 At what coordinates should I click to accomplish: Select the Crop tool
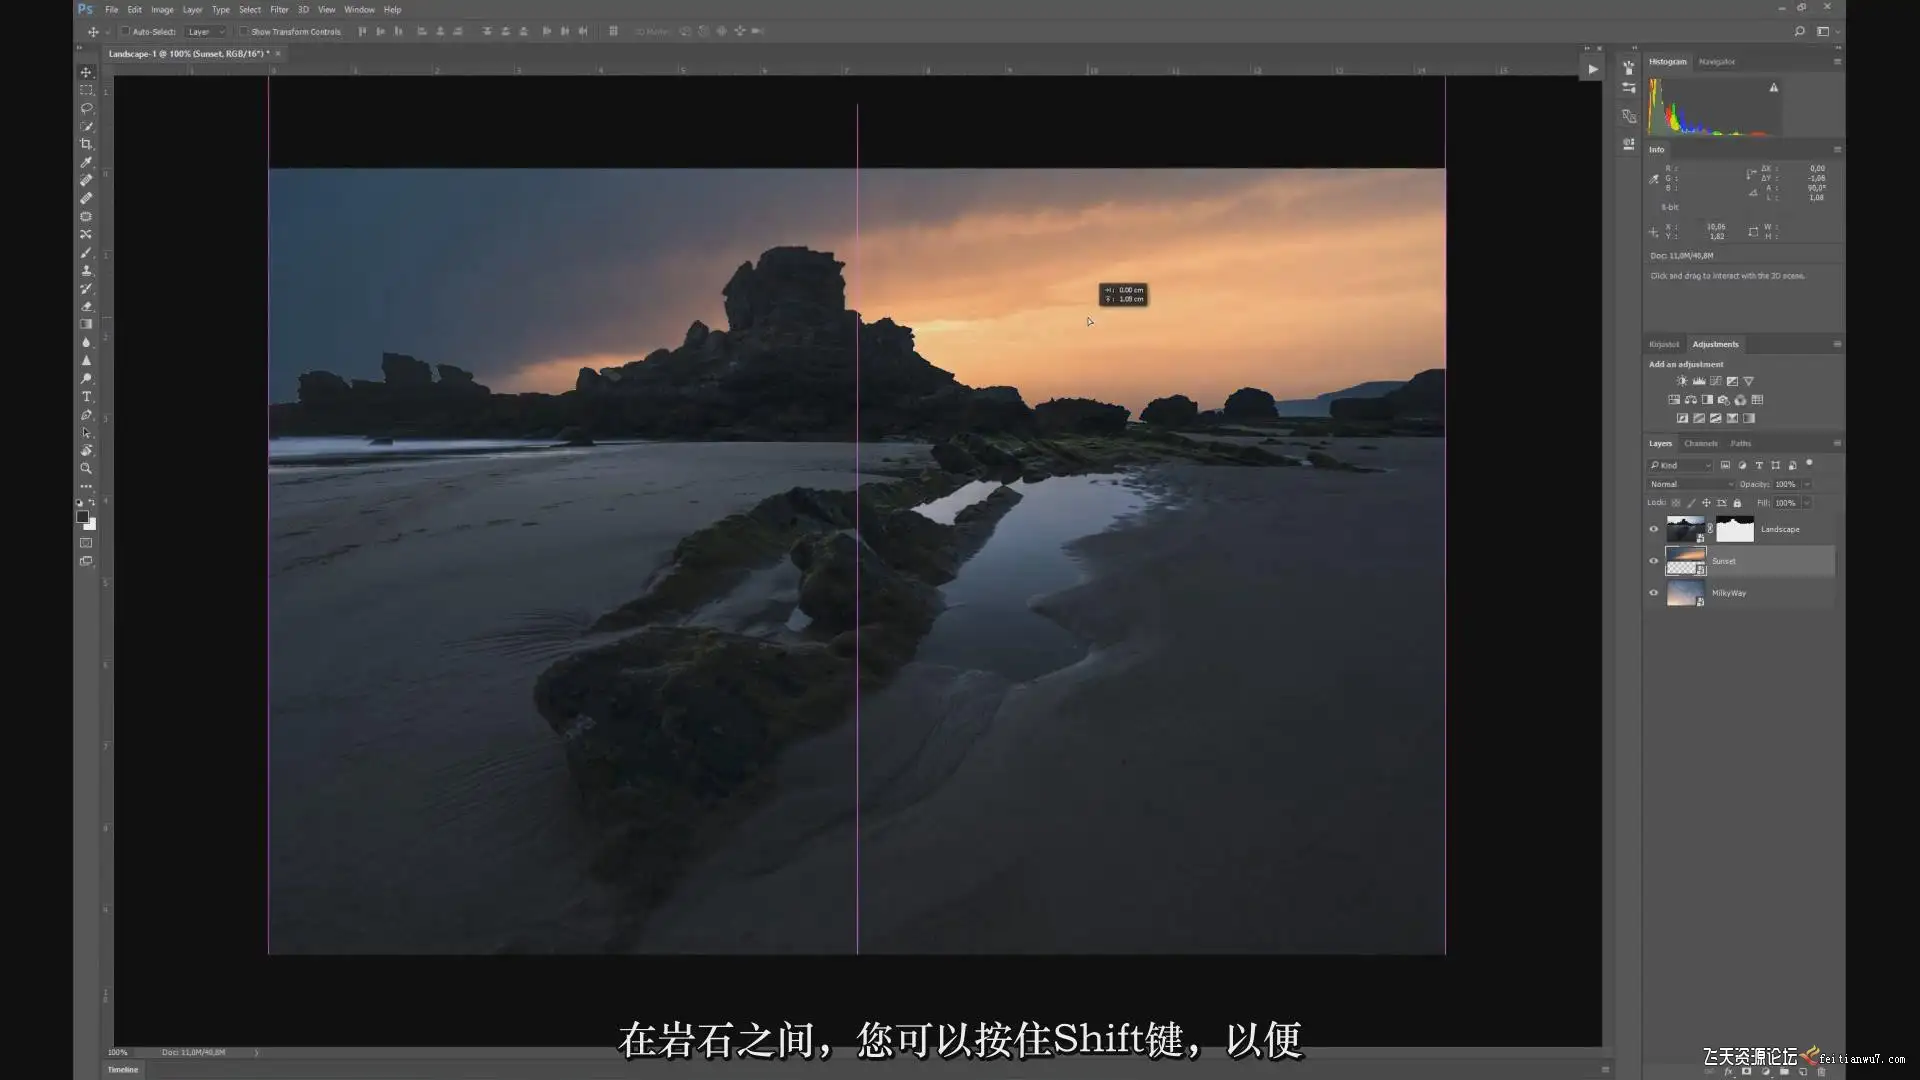click(86, 144)
